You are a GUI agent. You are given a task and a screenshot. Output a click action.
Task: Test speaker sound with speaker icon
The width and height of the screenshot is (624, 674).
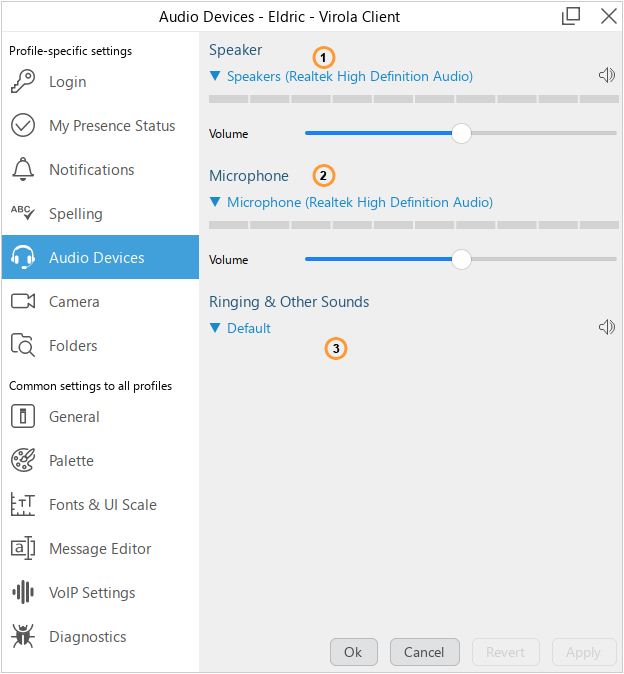[606, 76]
